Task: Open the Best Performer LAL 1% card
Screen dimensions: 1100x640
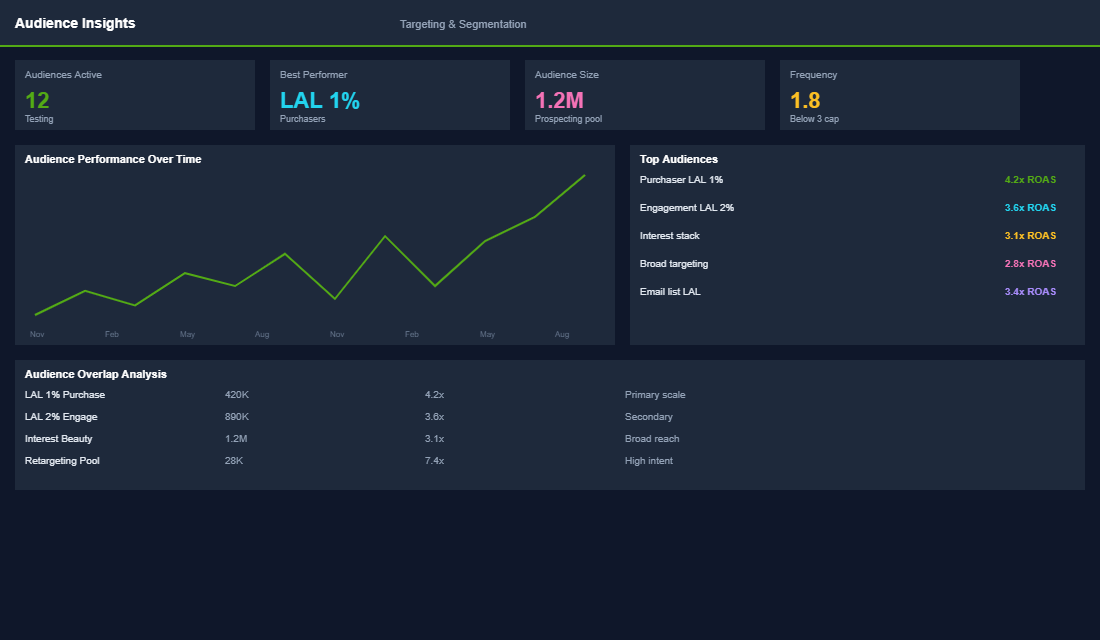Action: click(389, 95)
